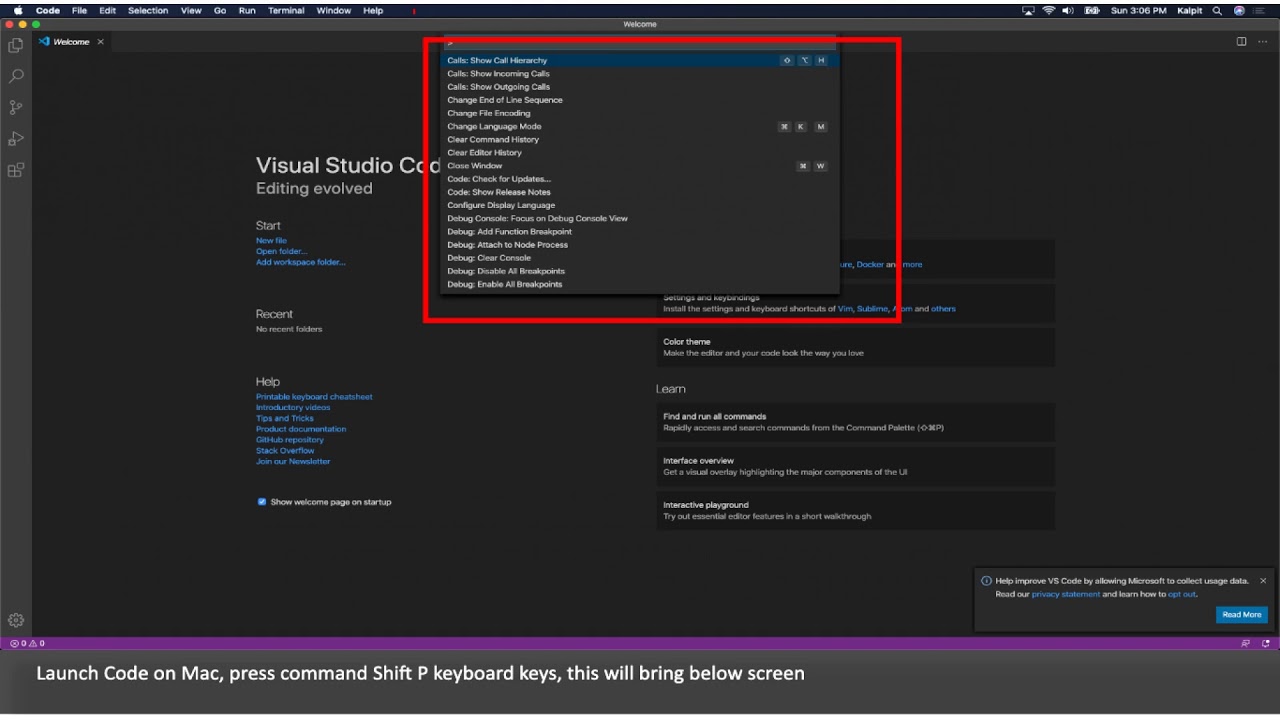
Task: Select Clear Editor History command
Action: coord(639,152)
